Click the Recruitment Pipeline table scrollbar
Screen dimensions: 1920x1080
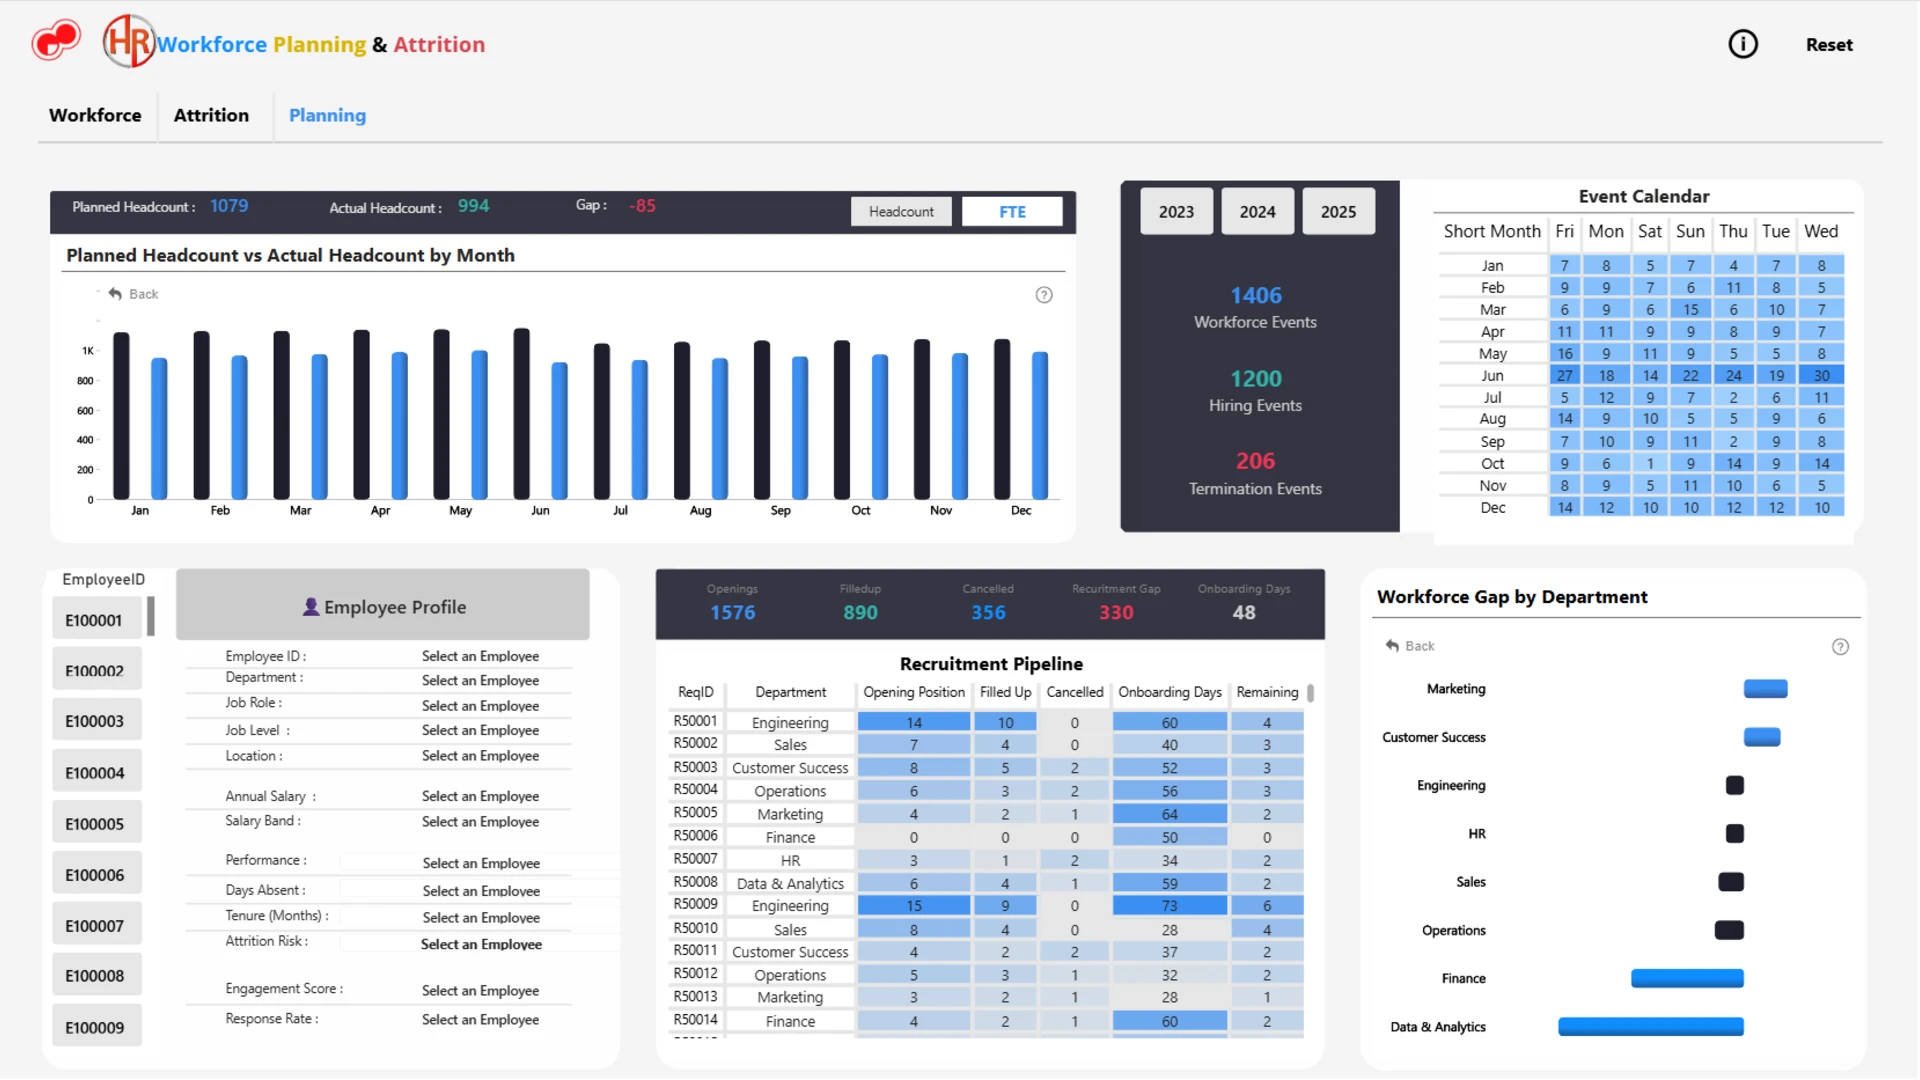tap(1311, 693)
